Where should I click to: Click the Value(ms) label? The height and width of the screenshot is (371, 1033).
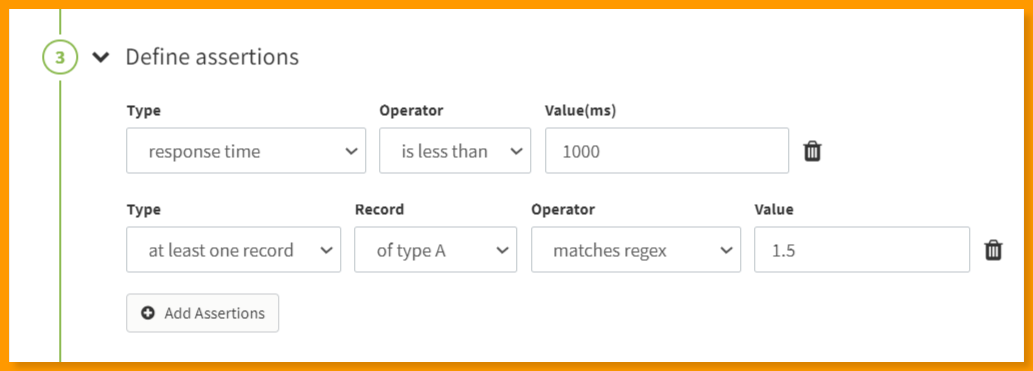tap(581, 111)
